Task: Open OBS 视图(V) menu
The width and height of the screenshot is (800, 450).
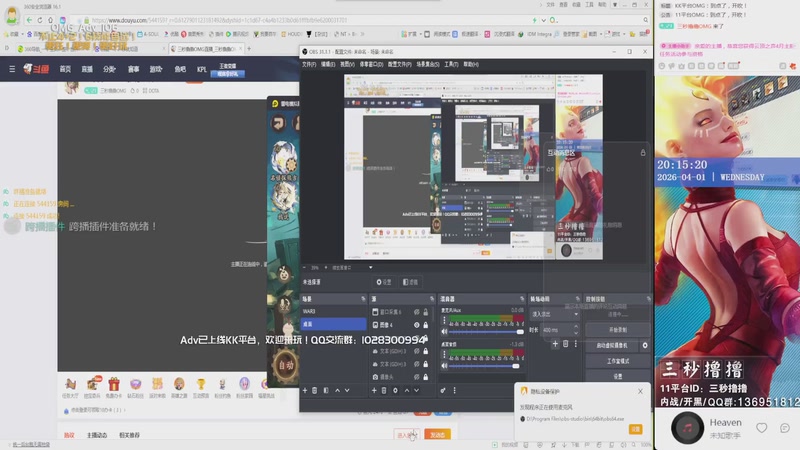Action: [x=347, y=65]
